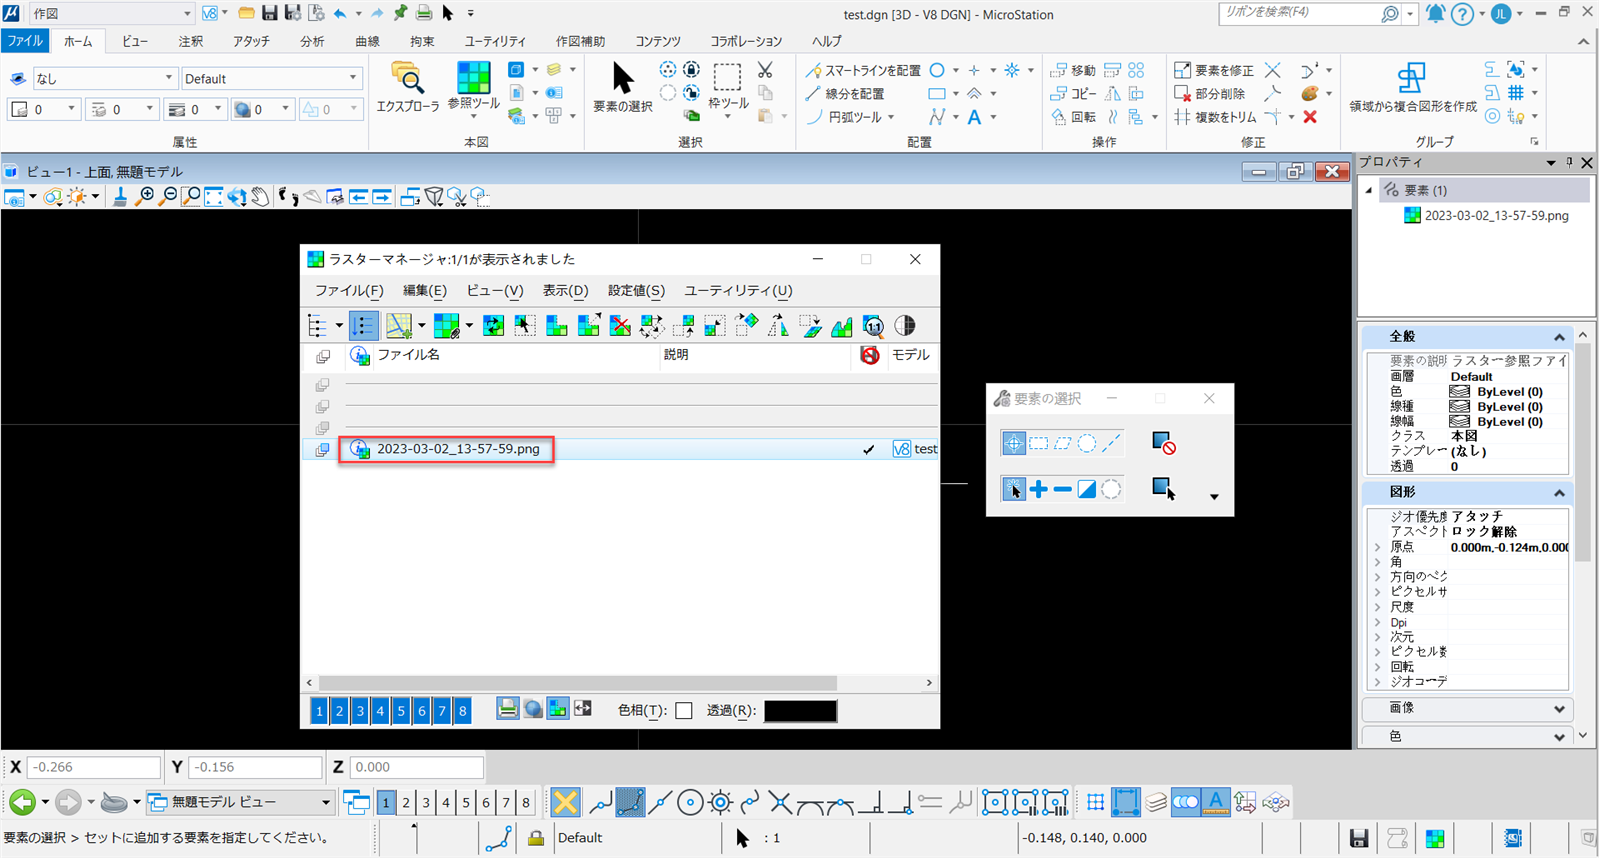Image resolution: width=1599 pixels, height=858 pixels.
Task: Expand the 画像 properties section
Action: 1559,709
